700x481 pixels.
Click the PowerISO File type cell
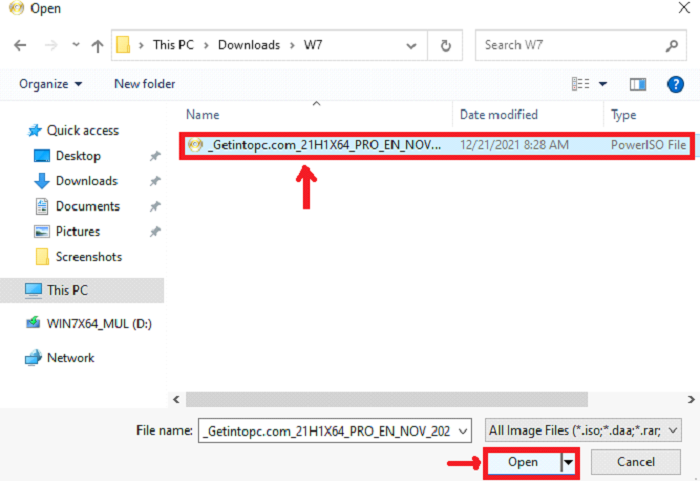pos(648,145)
